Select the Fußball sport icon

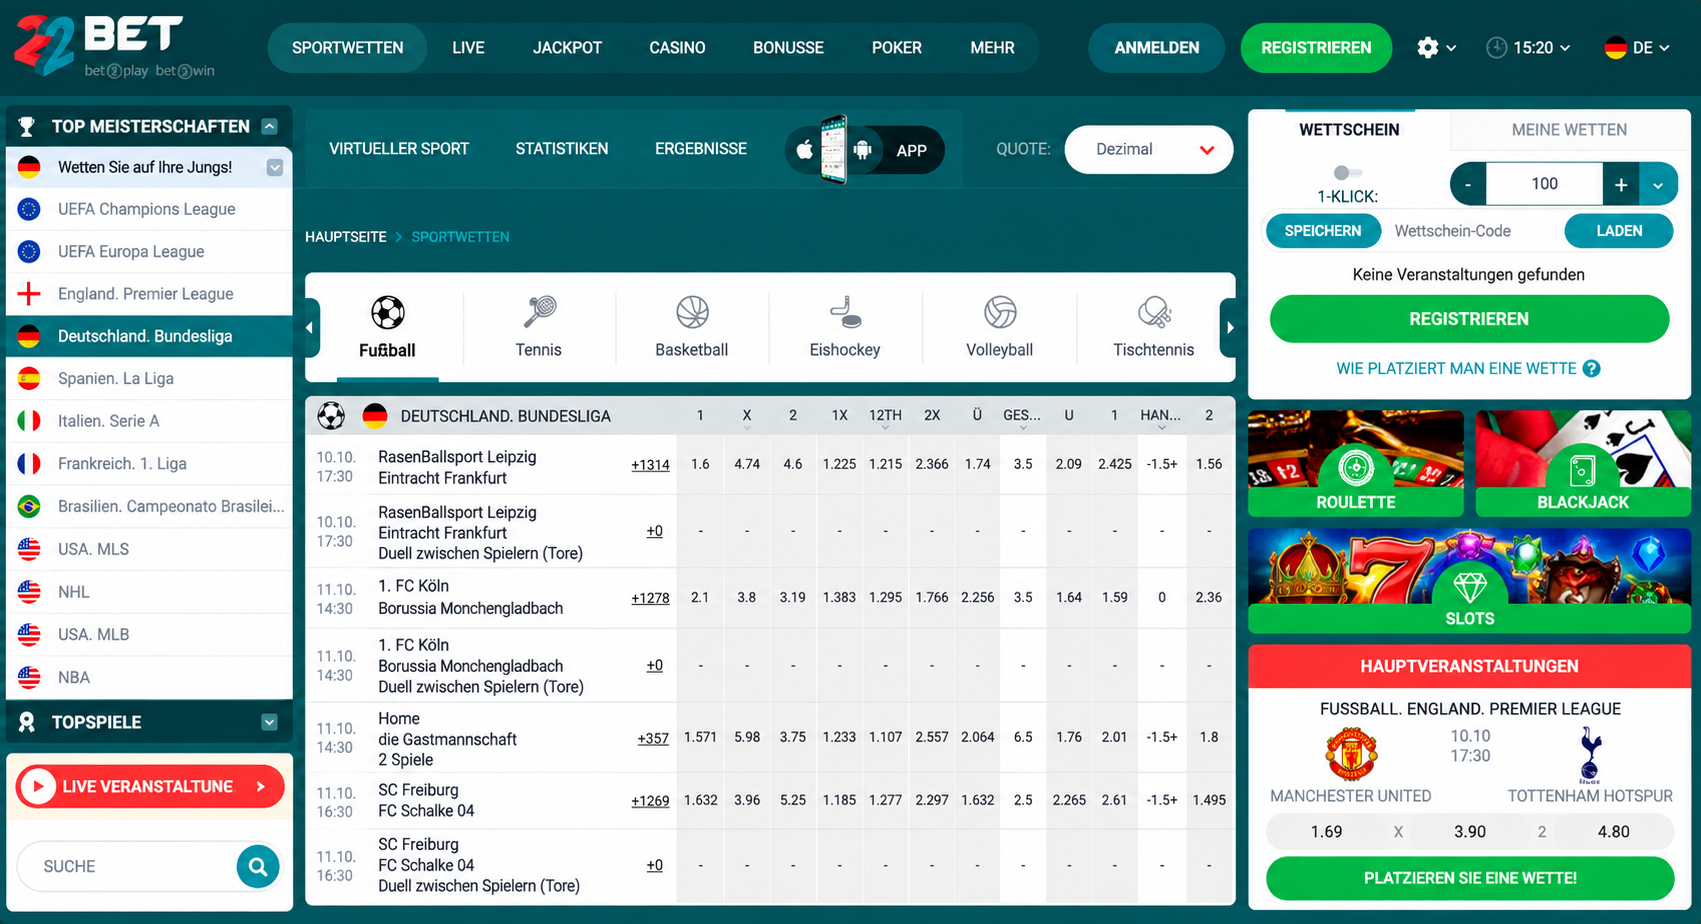point(387,313)
